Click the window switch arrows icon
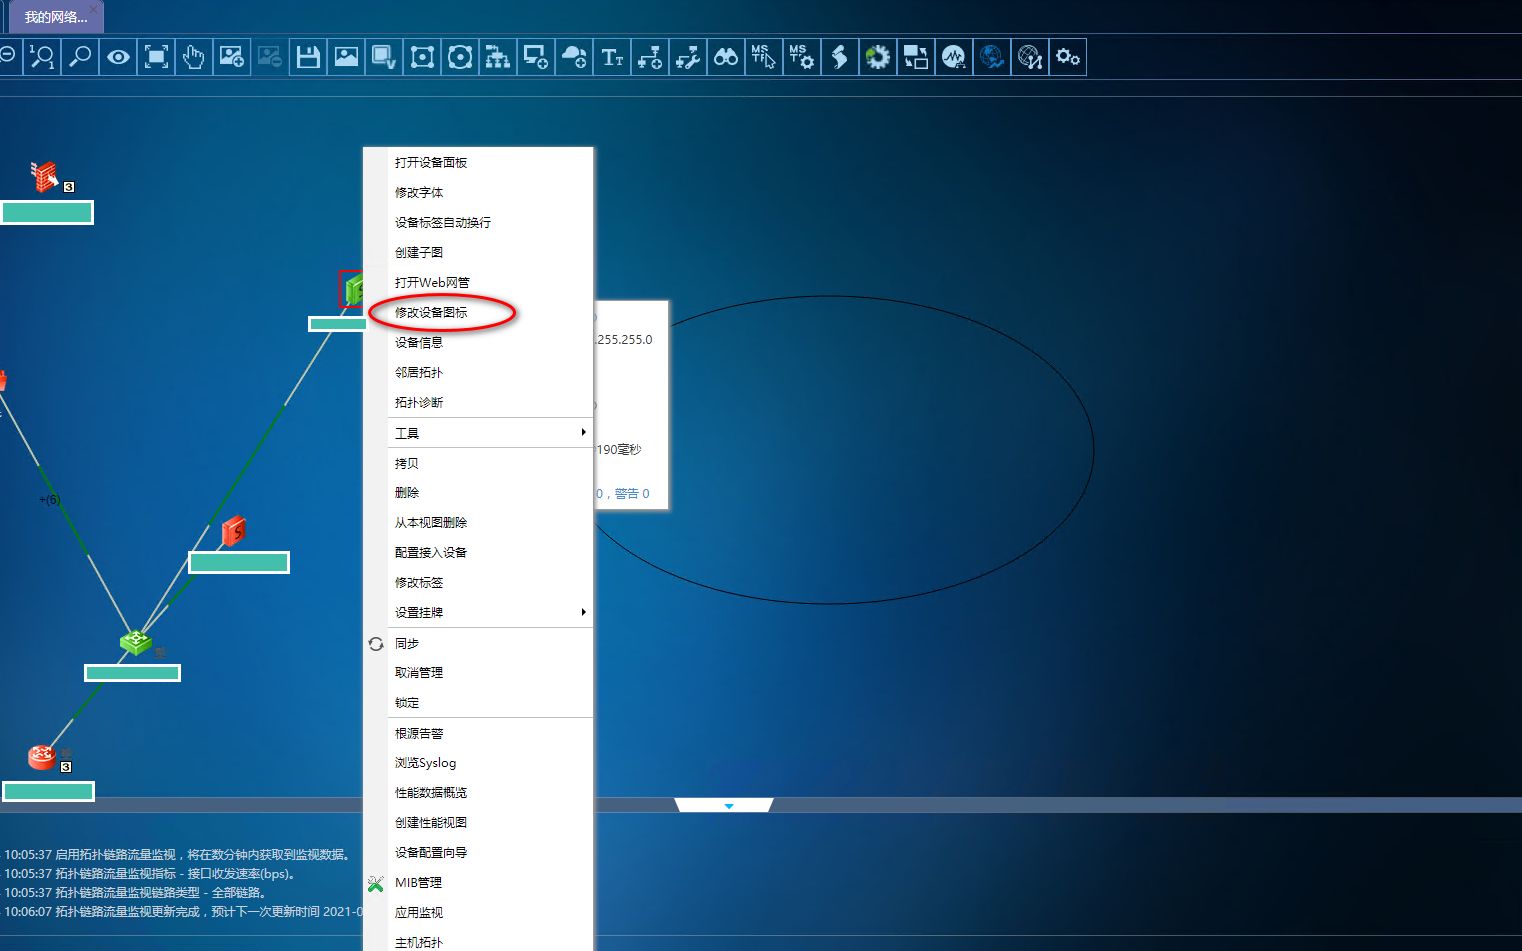 [x=916, y=57]
